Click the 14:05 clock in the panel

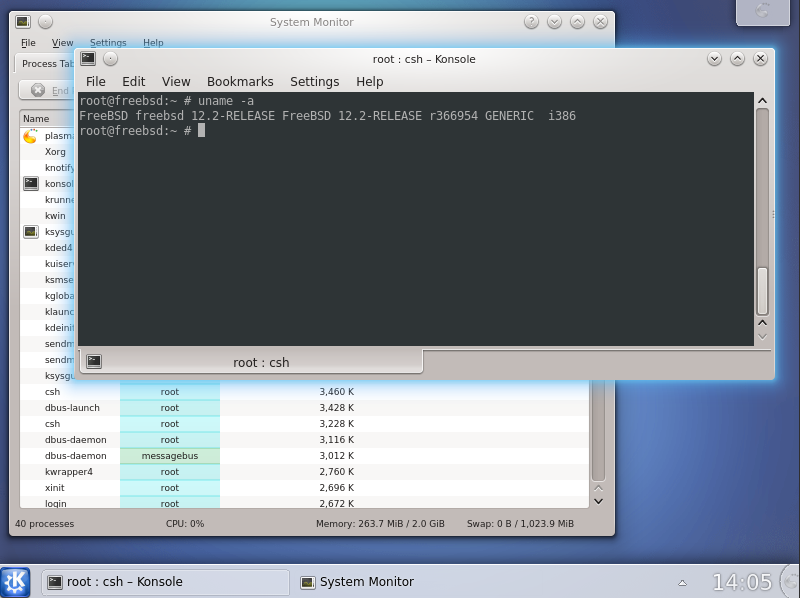[742, 582]
